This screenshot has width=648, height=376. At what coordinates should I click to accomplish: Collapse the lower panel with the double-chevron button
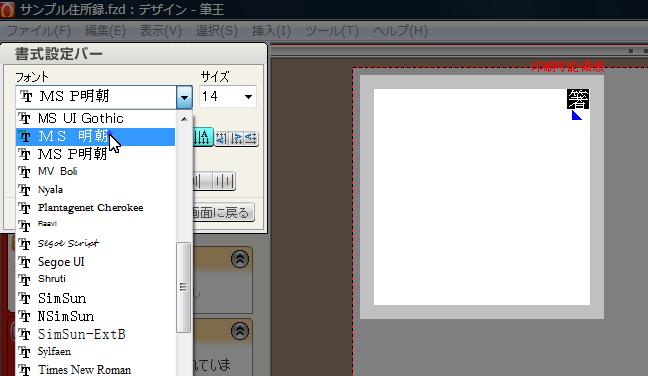tap(240, 331)
